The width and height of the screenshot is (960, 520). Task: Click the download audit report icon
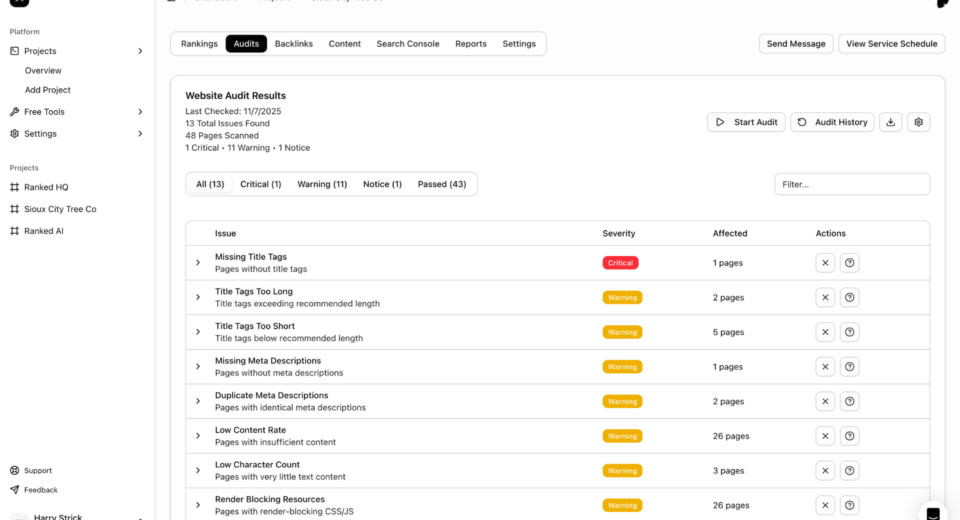[x=890, y=122]
